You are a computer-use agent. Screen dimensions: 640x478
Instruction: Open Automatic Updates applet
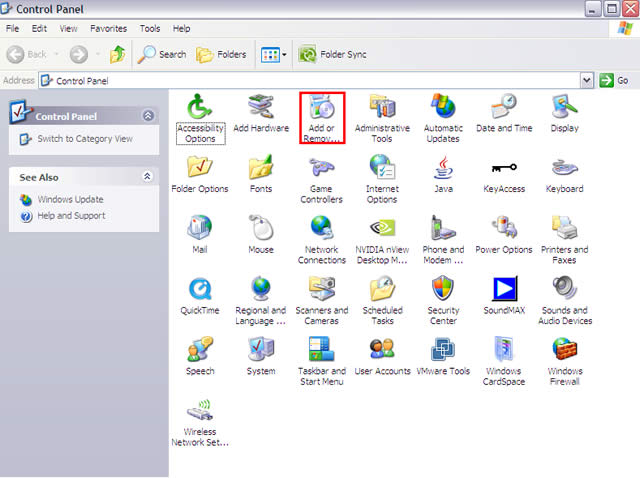tap(443, 118)
